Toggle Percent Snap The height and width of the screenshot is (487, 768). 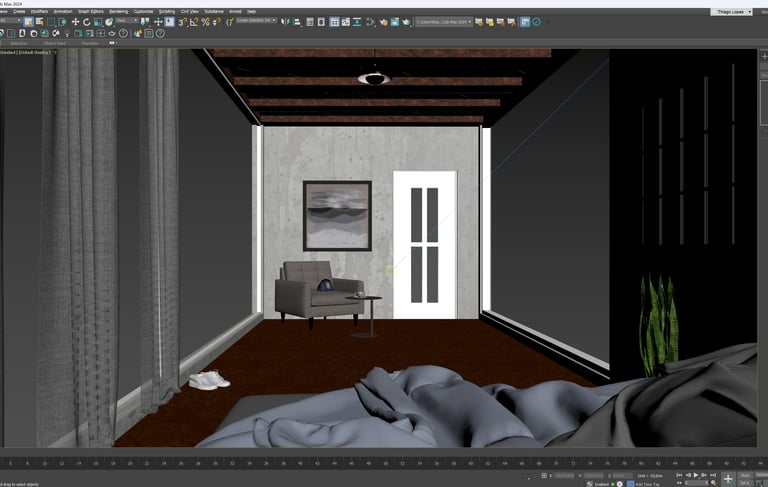click(205, 22)
